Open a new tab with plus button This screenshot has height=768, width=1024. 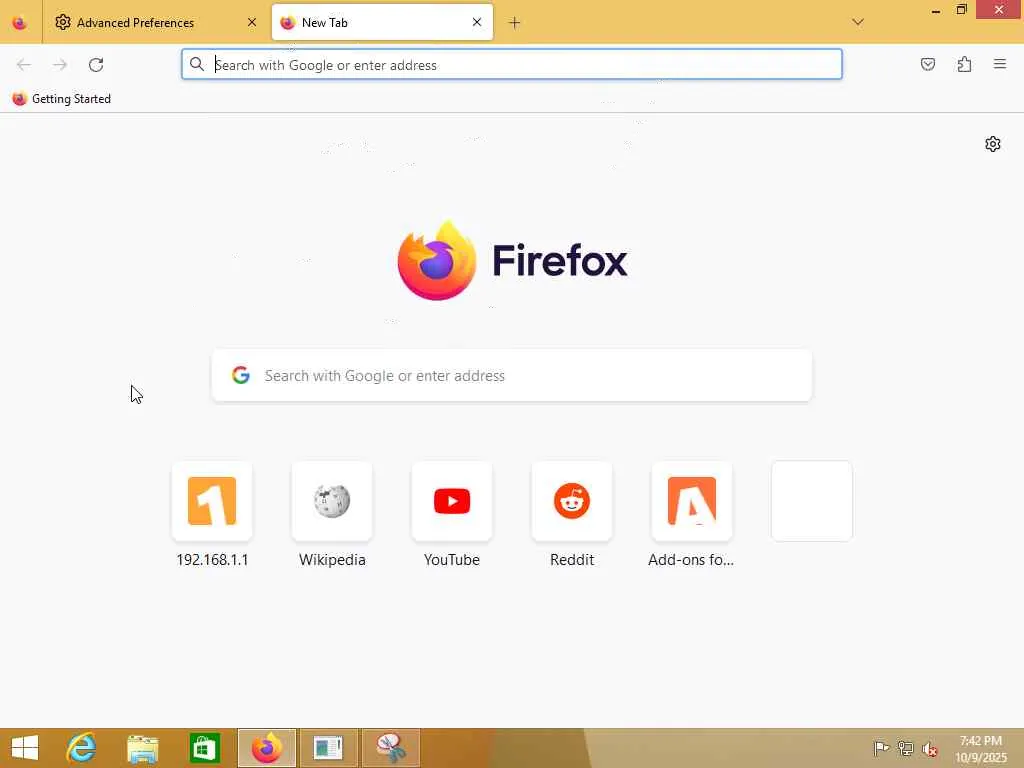pos(515,23)
